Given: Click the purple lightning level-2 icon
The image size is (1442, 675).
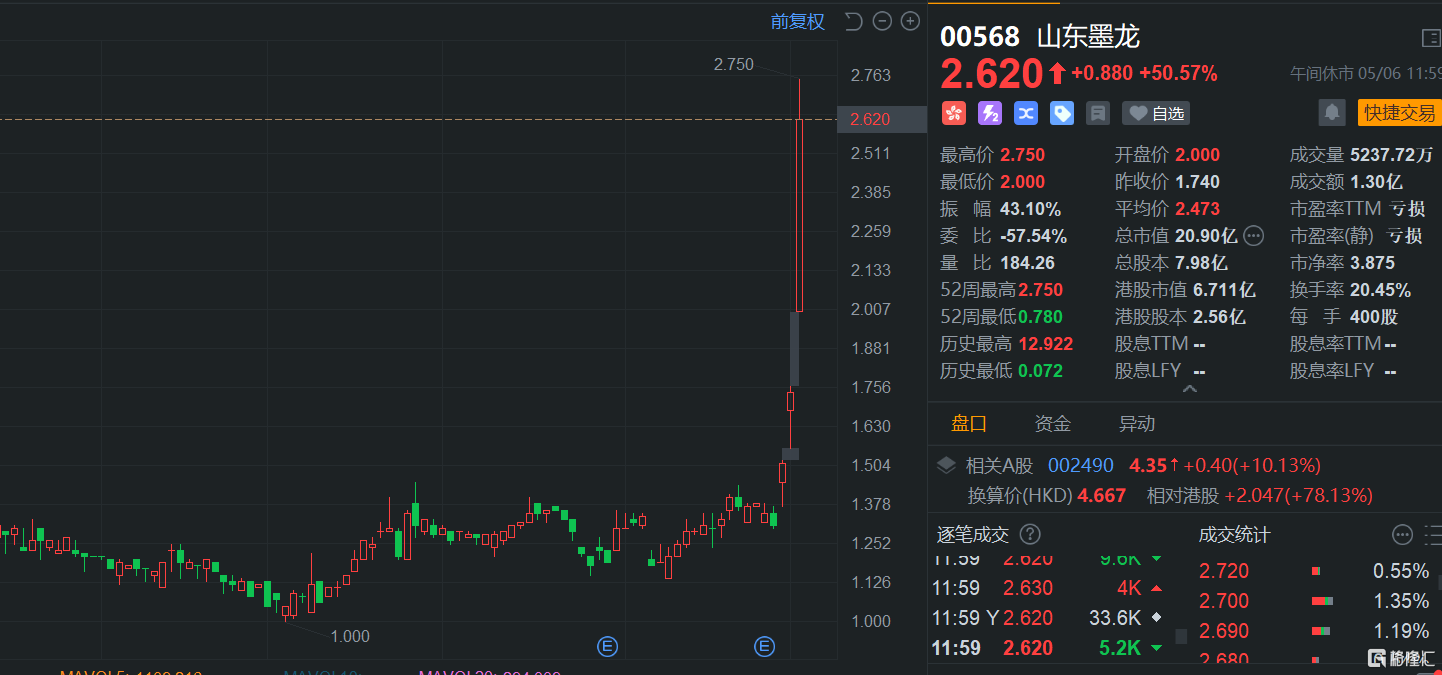Looking at the screenshot, I should pyautogui.click(x=990, y=113).
